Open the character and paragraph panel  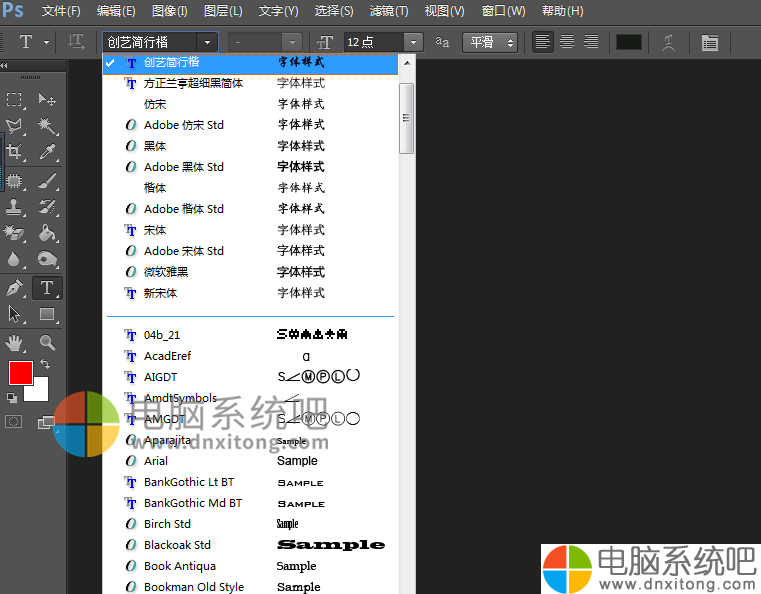710,43
